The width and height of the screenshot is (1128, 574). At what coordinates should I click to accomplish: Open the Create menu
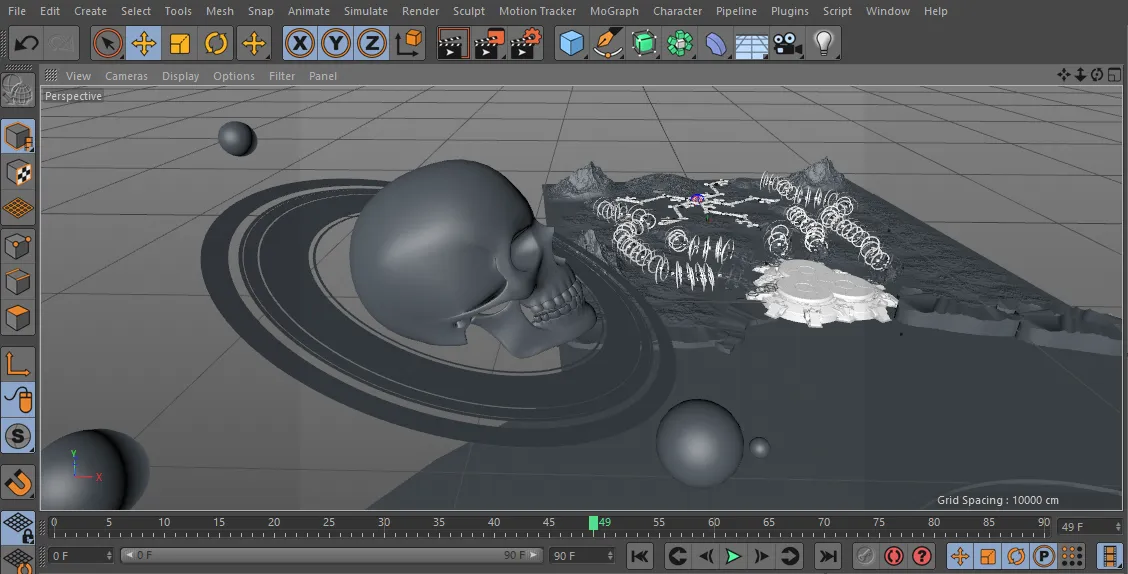pos(90,11)
